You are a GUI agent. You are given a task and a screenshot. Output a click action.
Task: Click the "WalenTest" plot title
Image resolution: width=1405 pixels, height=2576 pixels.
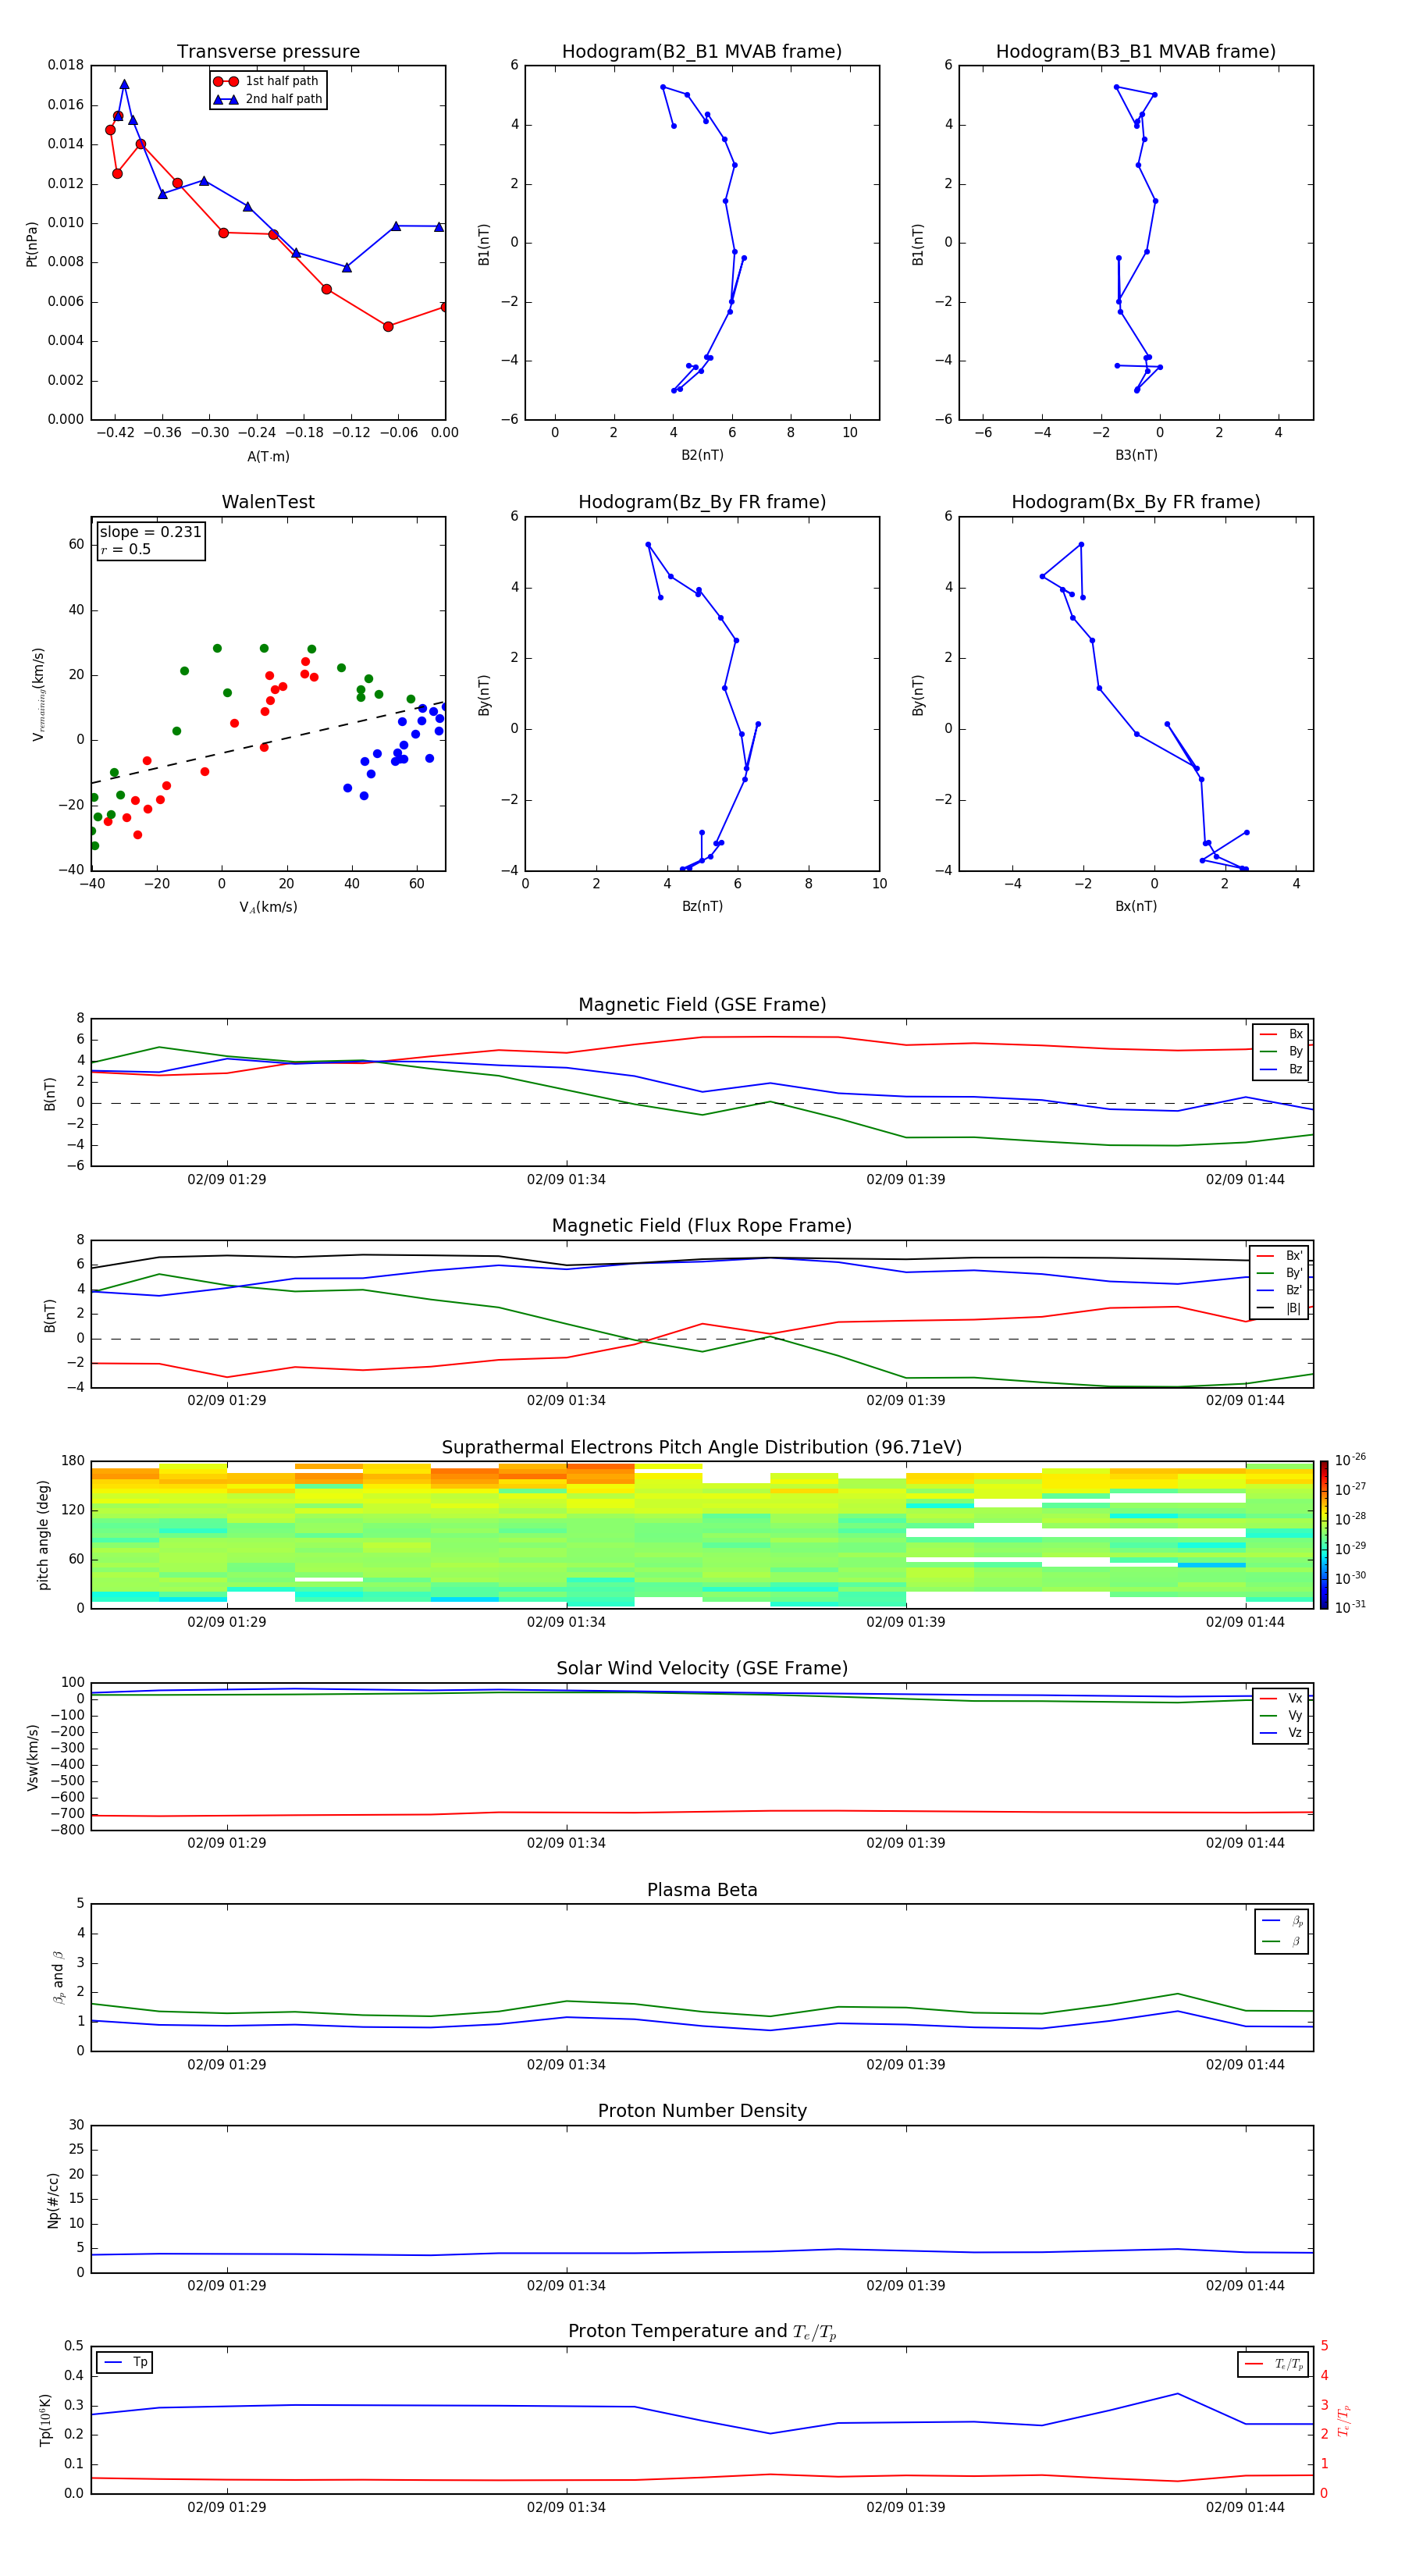(x=268, y=502)
